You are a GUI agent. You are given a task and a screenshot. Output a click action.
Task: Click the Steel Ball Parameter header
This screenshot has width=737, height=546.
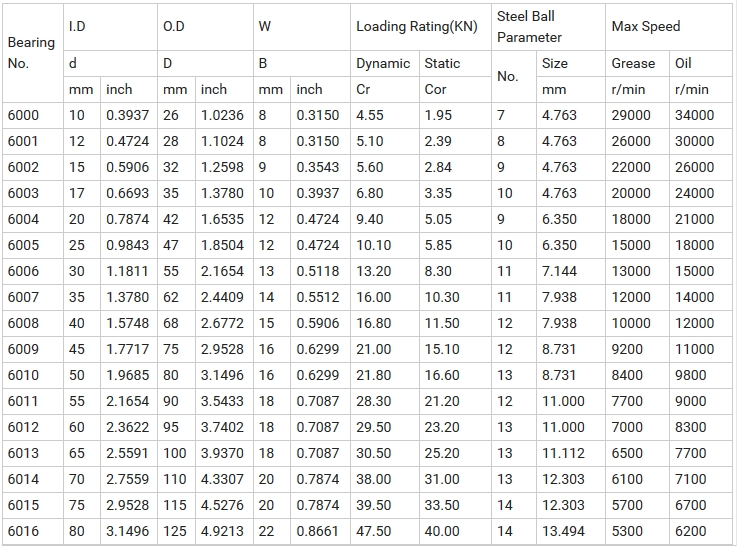(x=548, y=27)
